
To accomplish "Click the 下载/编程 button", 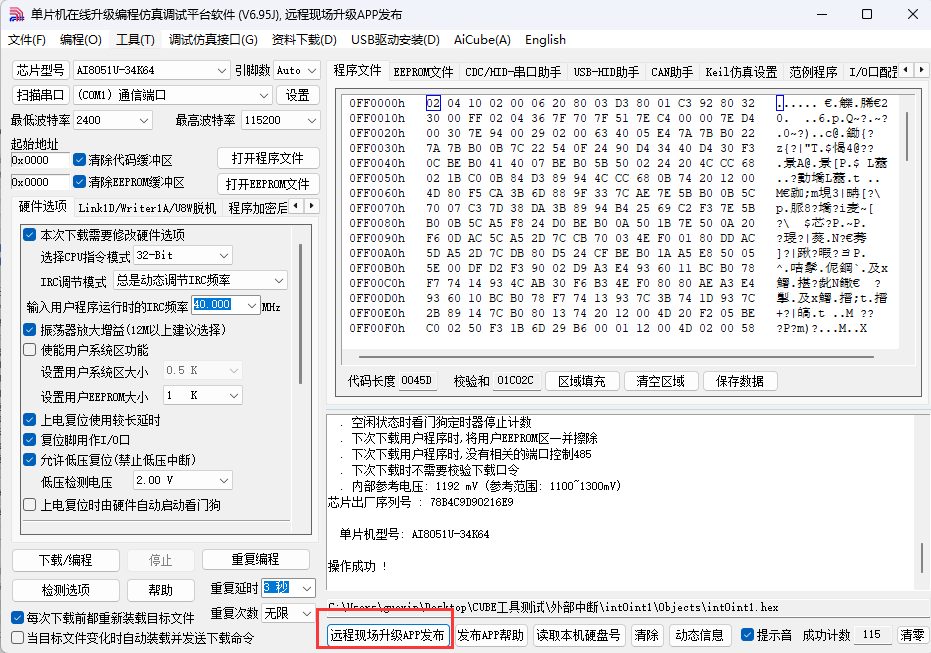I will (65, 560).
